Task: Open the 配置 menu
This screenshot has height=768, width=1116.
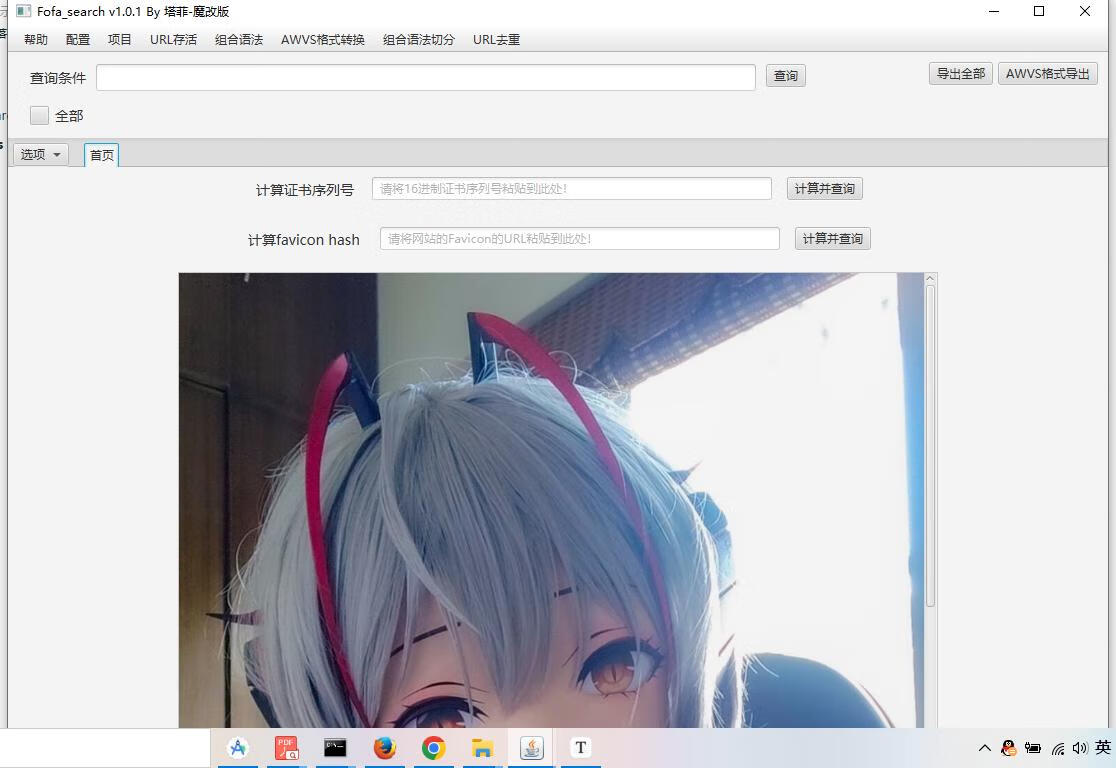Action: pyautogui.click(x=78, y=40)
